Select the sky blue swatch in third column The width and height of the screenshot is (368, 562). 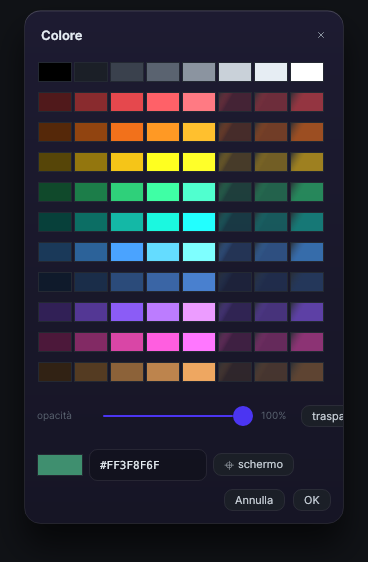(127, 252)
